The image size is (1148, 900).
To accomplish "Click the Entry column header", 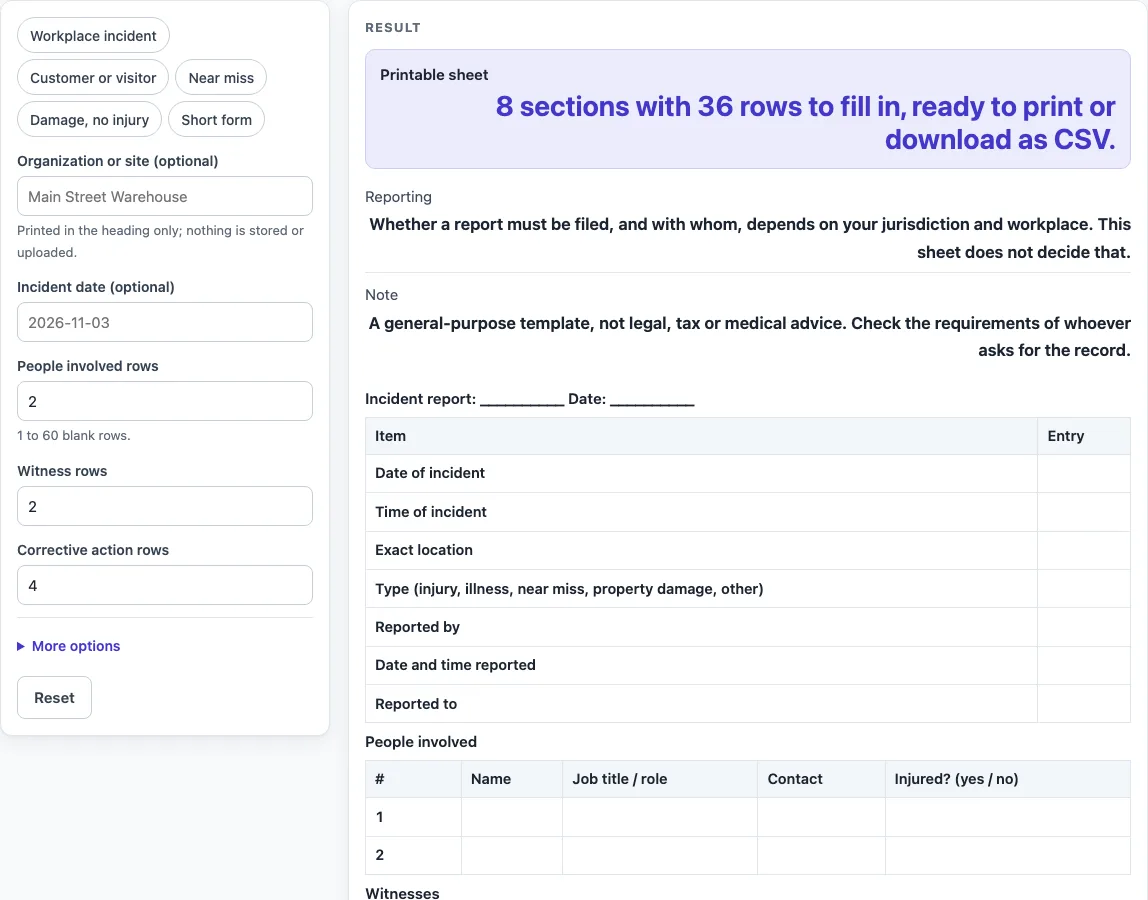I will point(1084,436).
